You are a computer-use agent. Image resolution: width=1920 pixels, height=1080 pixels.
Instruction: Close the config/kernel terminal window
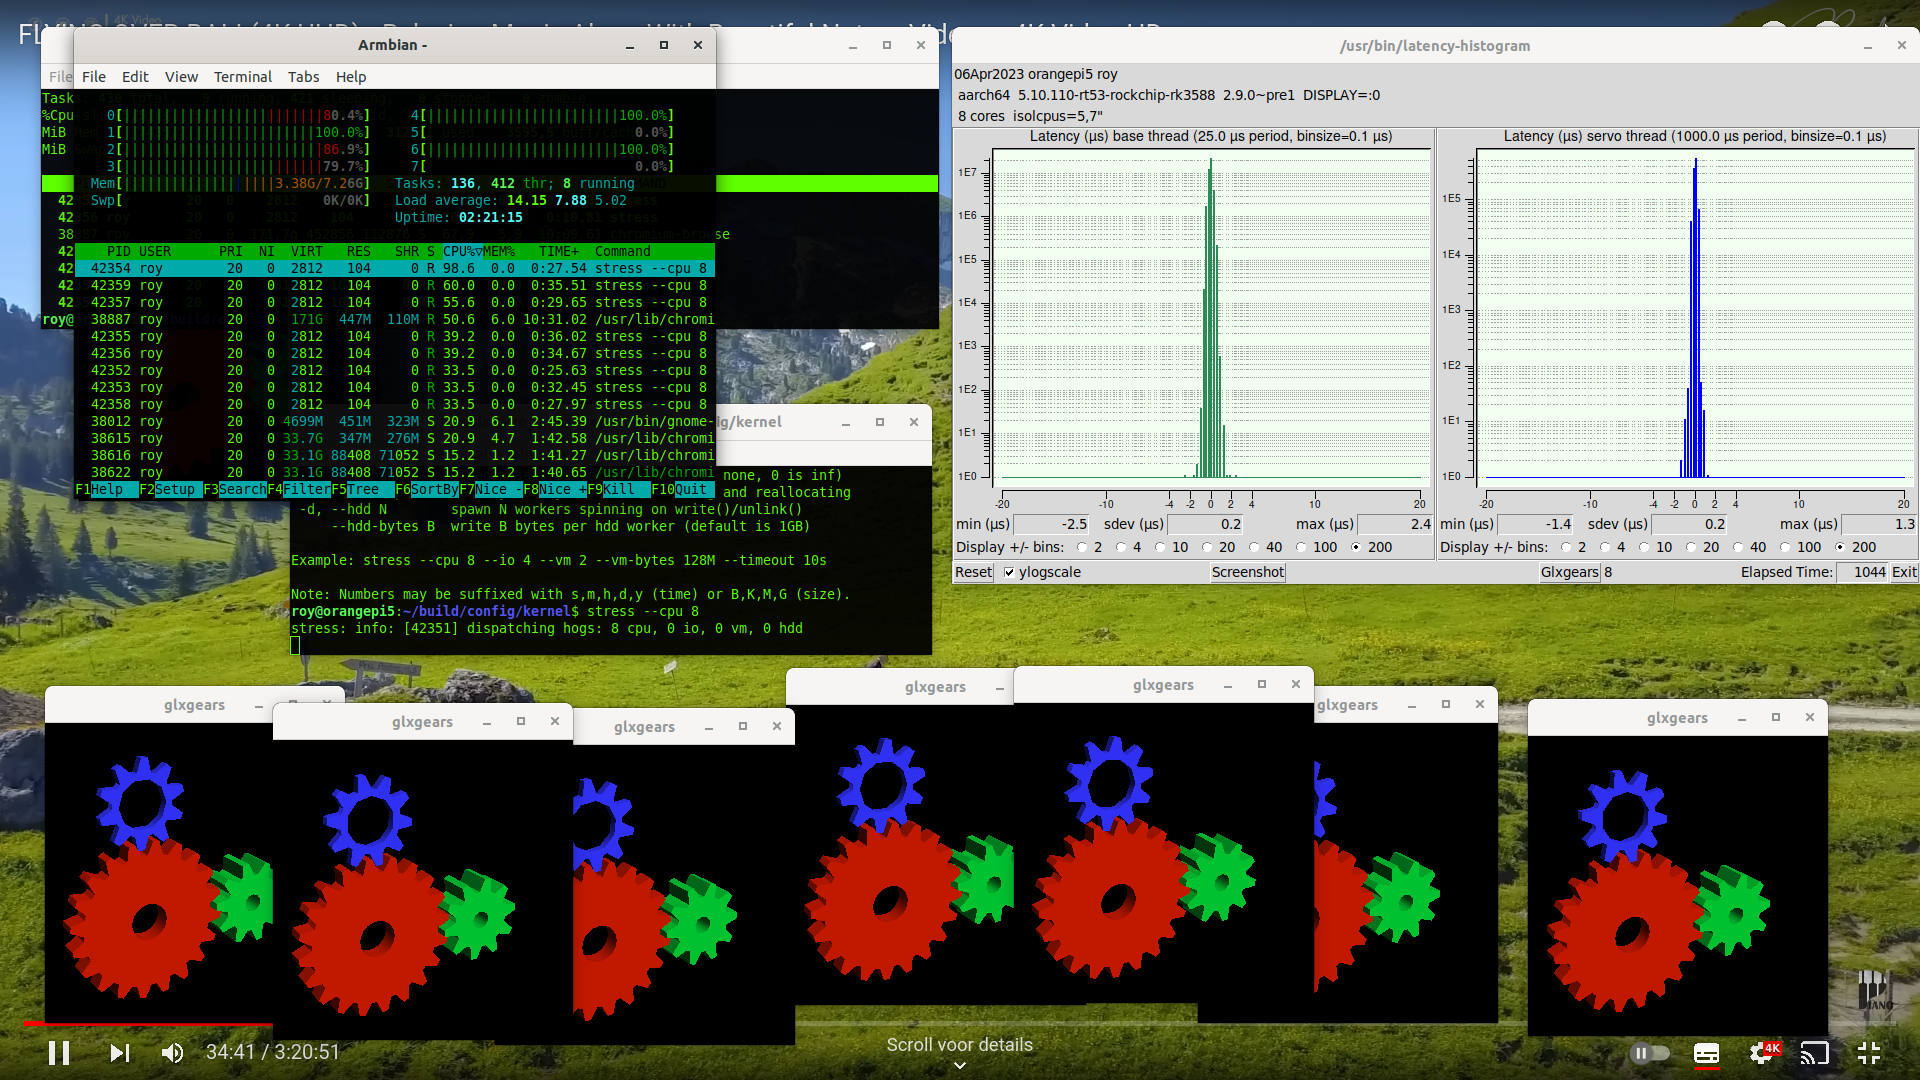914,422
